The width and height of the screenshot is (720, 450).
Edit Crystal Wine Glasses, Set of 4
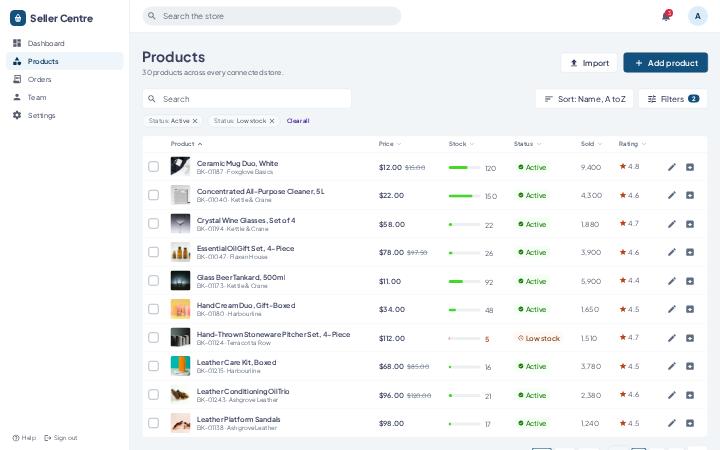[x=671, y=224]
